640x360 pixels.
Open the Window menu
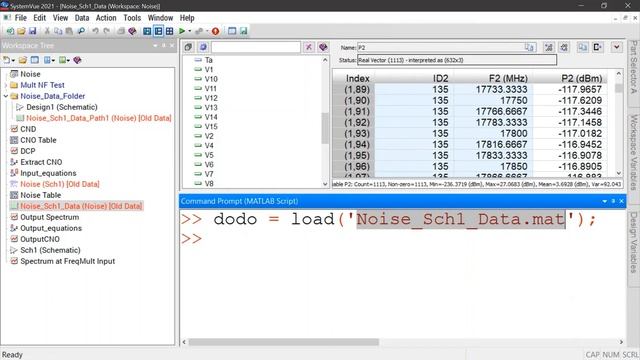(x=160, y=18)
